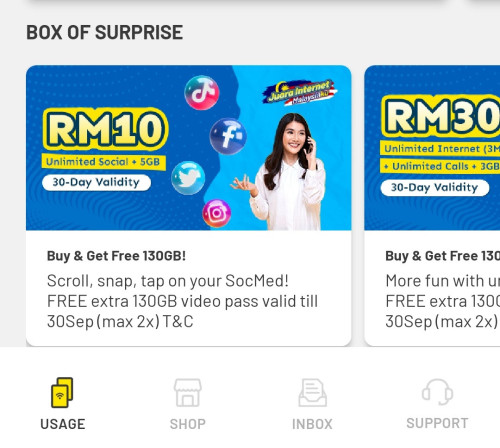This screenshot has width=500, height=448.
Task: Tap the Support headset icon
Action: coord(437,392)
